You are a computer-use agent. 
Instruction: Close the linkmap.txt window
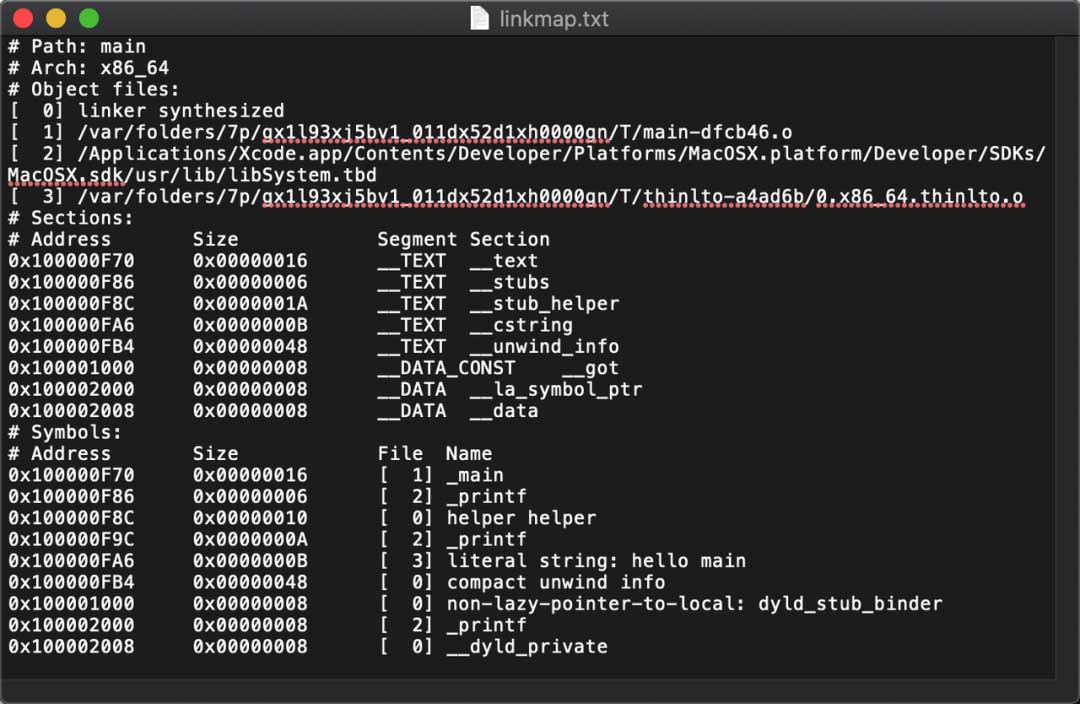point(23,18)
